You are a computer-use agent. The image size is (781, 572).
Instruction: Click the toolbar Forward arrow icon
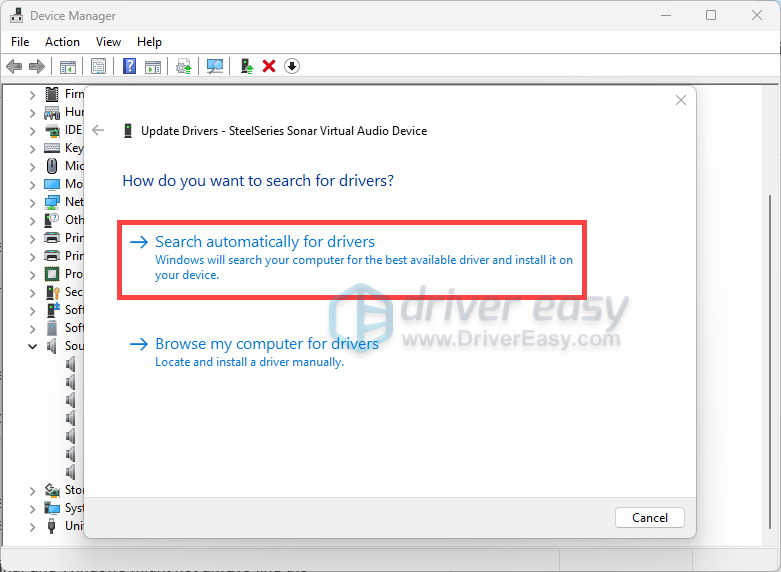point(37,66)
